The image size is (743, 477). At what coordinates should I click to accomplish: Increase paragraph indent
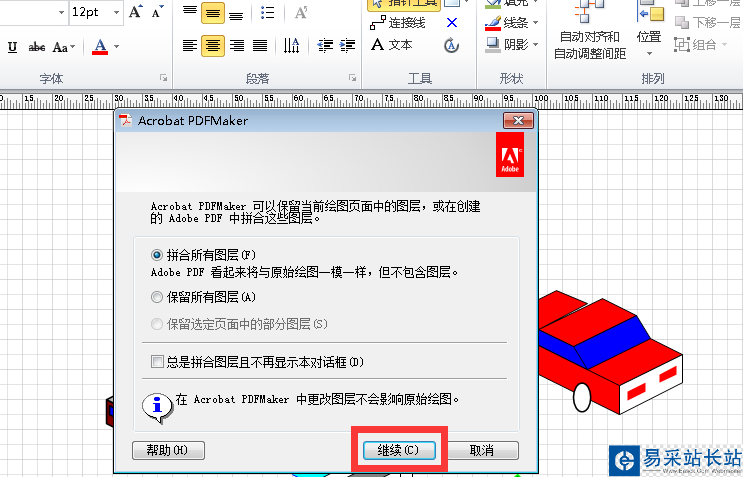(348, 45)
